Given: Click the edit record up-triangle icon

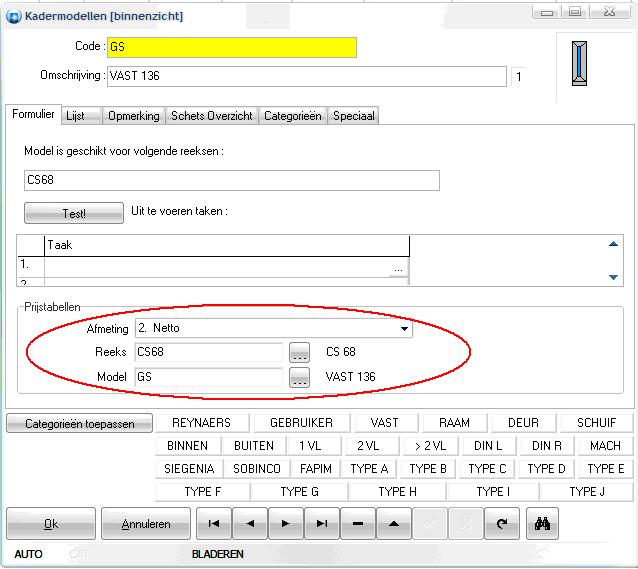Looking at the screenshot, I should pyautogui.click(x=394, y=523).
